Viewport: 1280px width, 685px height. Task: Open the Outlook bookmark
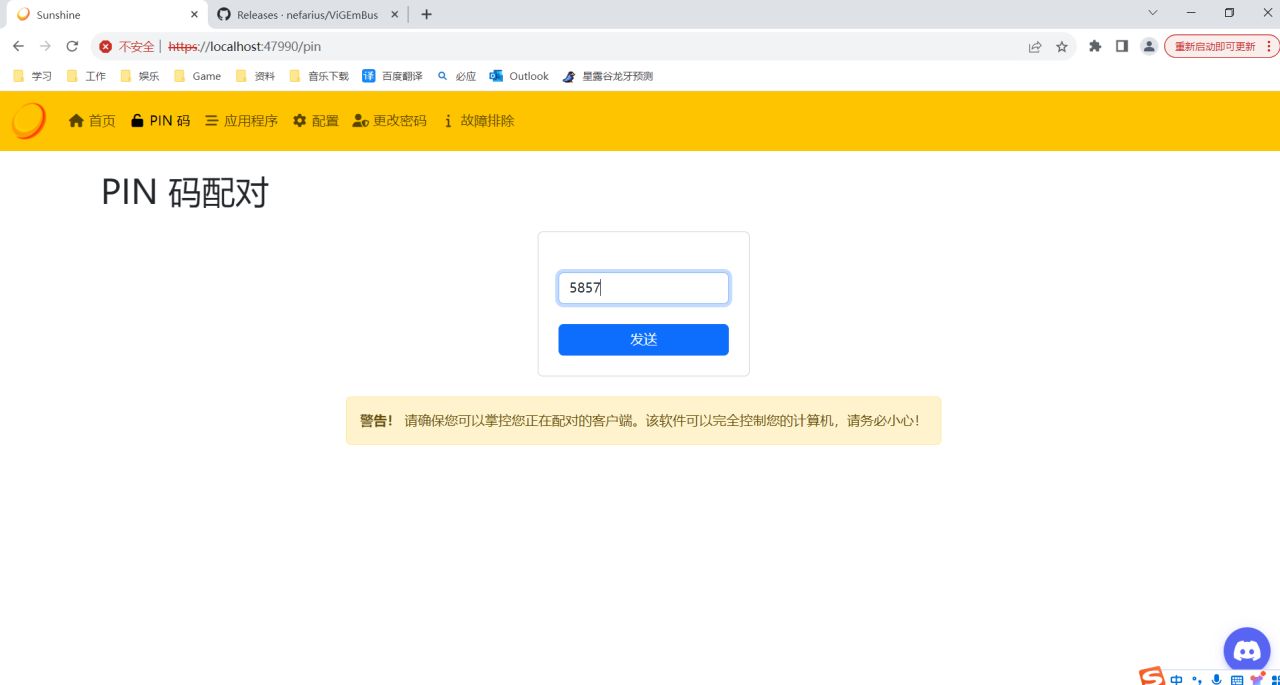[x=519, y=76]
